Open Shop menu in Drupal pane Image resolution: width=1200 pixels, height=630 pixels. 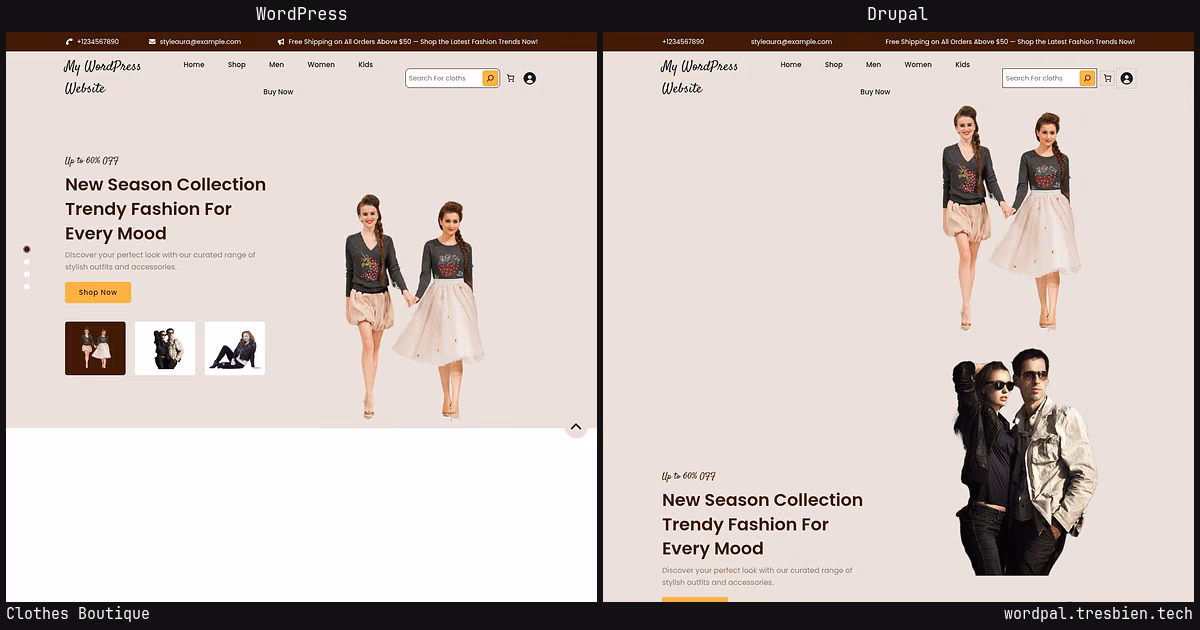coord(833,65)
